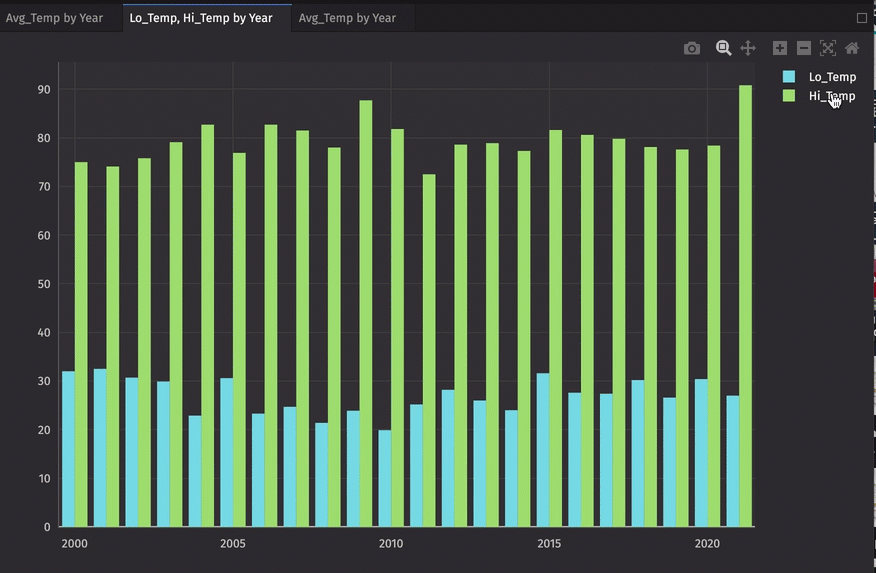Click the Zoom in plus icon

point(780,48)
